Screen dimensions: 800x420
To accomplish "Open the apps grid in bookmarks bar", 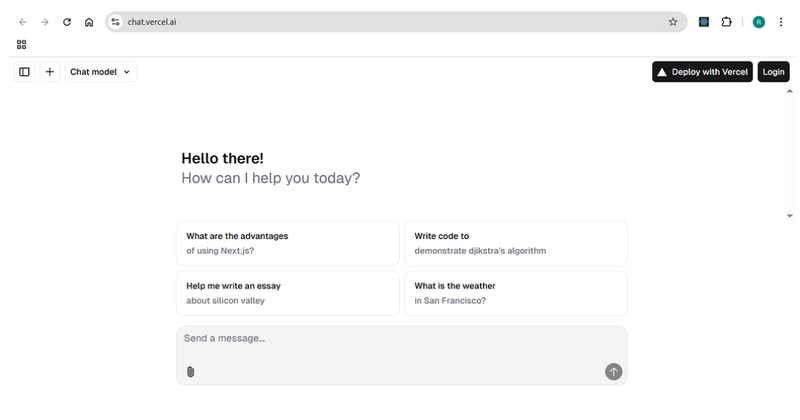I will point(21,44).
